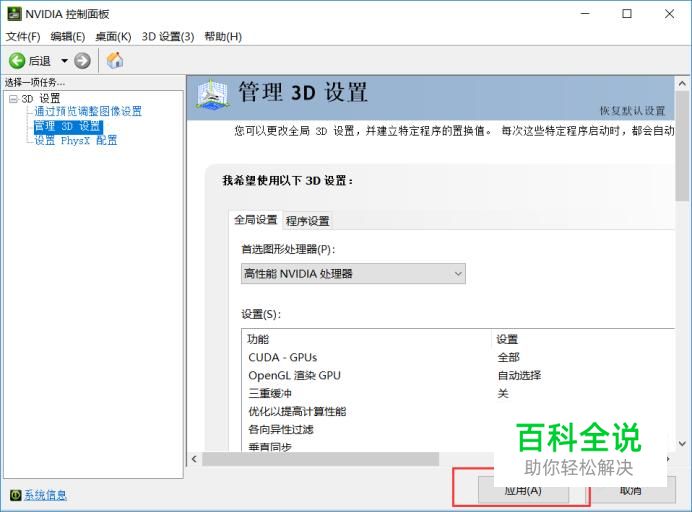The height and width of the screenshot is (512, 692).
Task: Click the green Back arrow icon
Action: tap(17, 60)
